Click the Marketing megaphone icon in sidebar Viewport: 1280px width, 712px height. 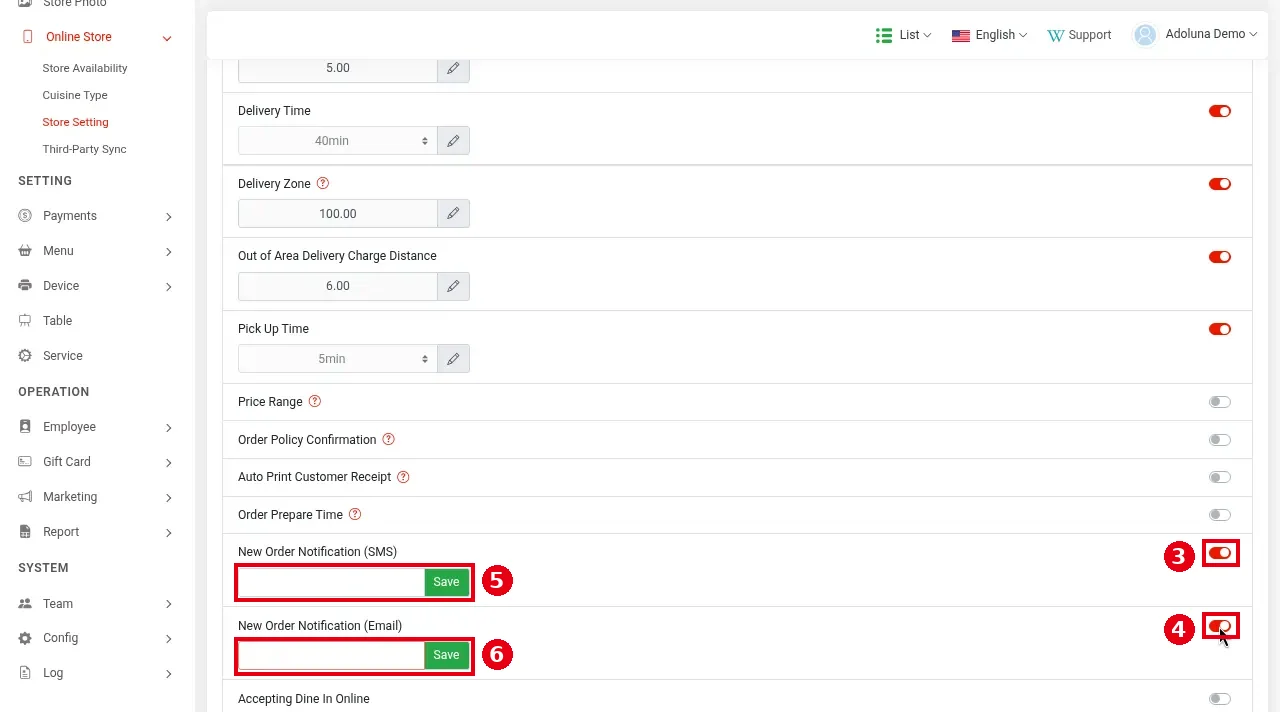(25, 497)
